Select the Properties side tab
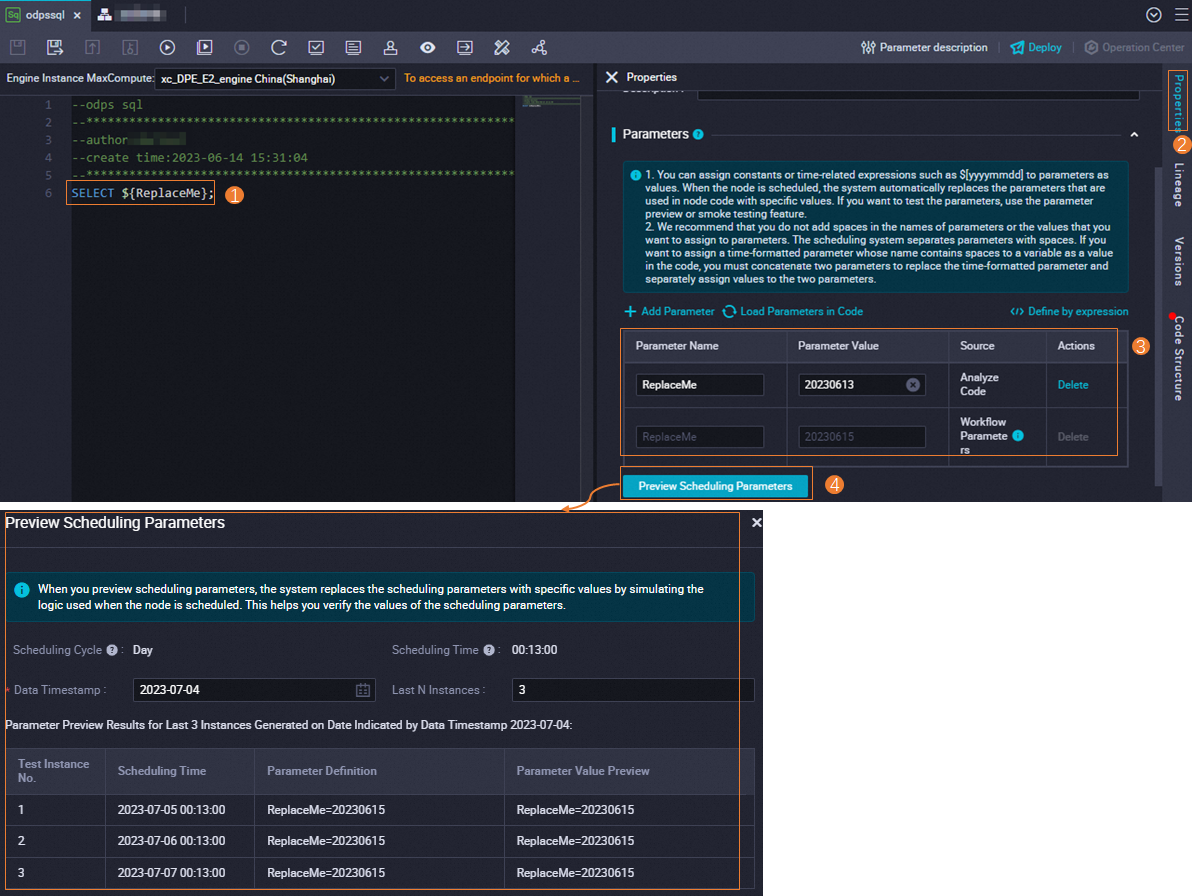The image size is (1199, 896). pos(1179,102)
